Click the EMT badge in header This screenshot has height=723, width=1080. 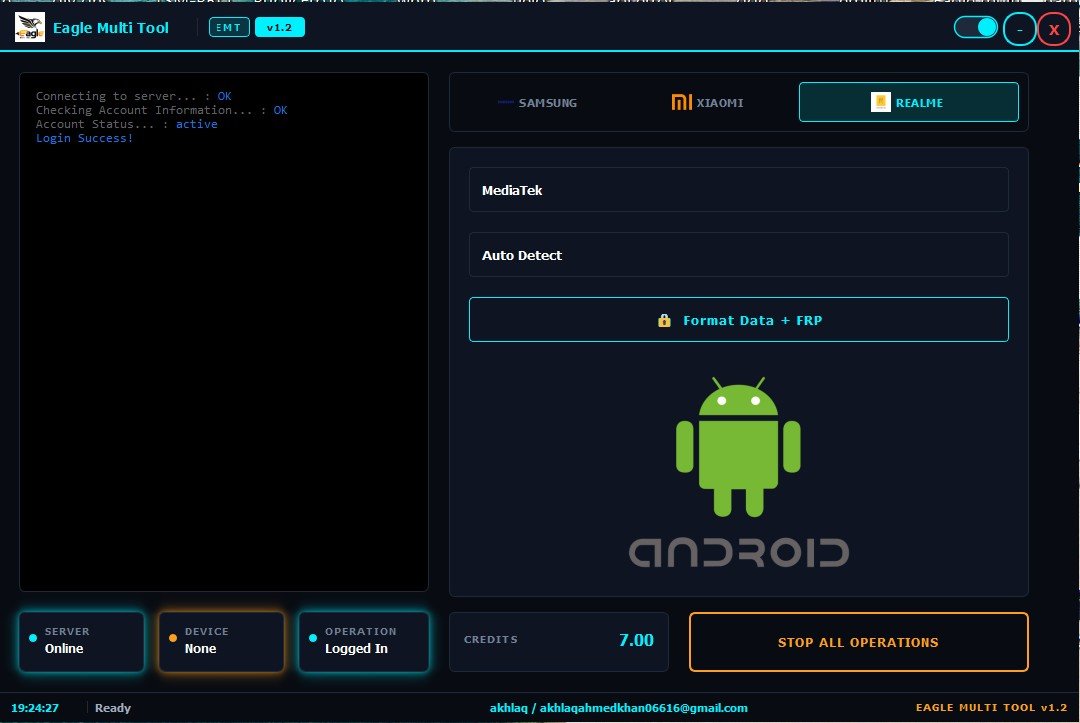click(x=229, y=28)
